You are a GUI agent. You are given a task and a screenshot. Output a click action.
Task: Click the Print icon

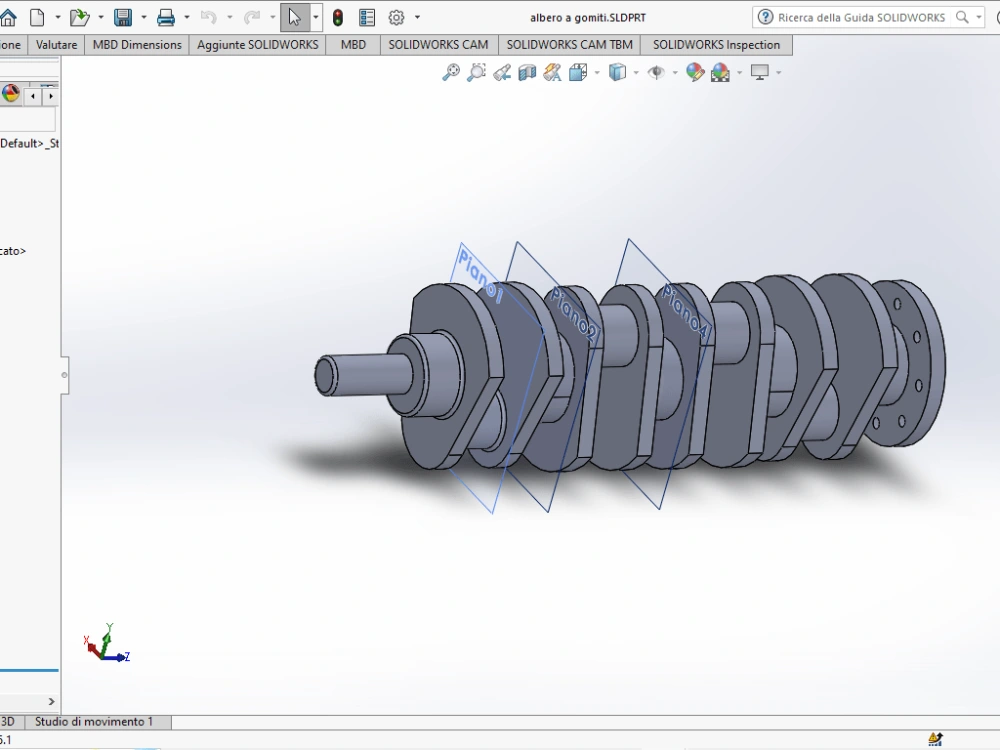(x=166, y=17)
